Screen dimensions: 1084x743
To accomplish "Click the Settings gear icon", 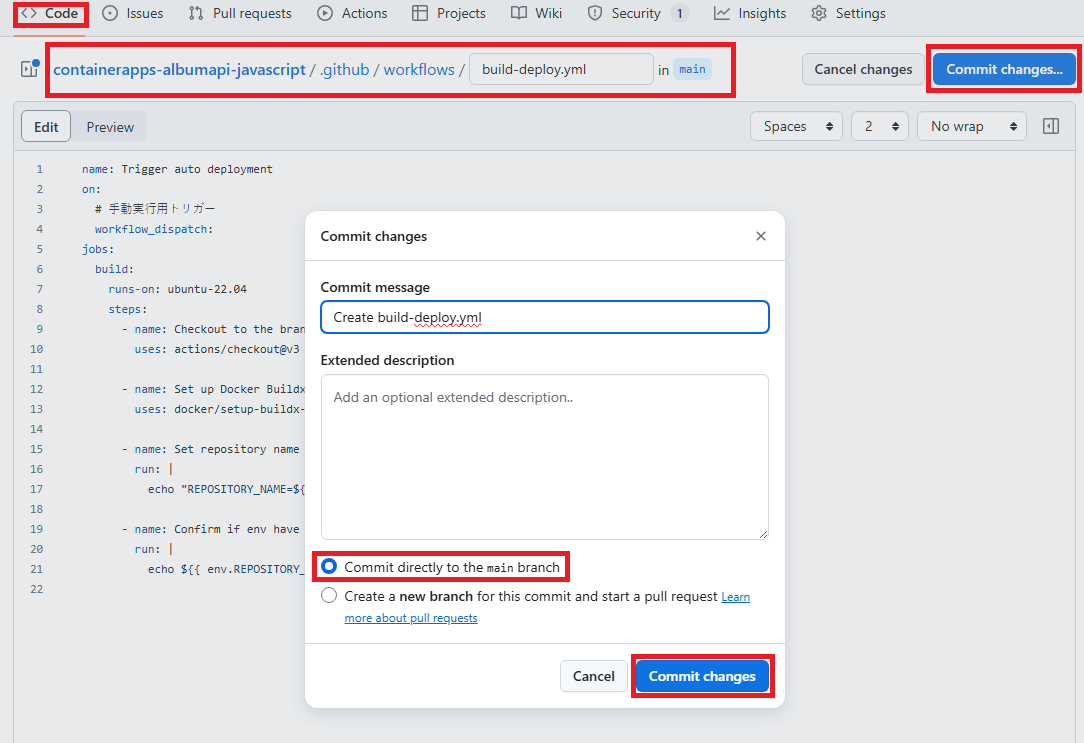I will tap(819, 13).
